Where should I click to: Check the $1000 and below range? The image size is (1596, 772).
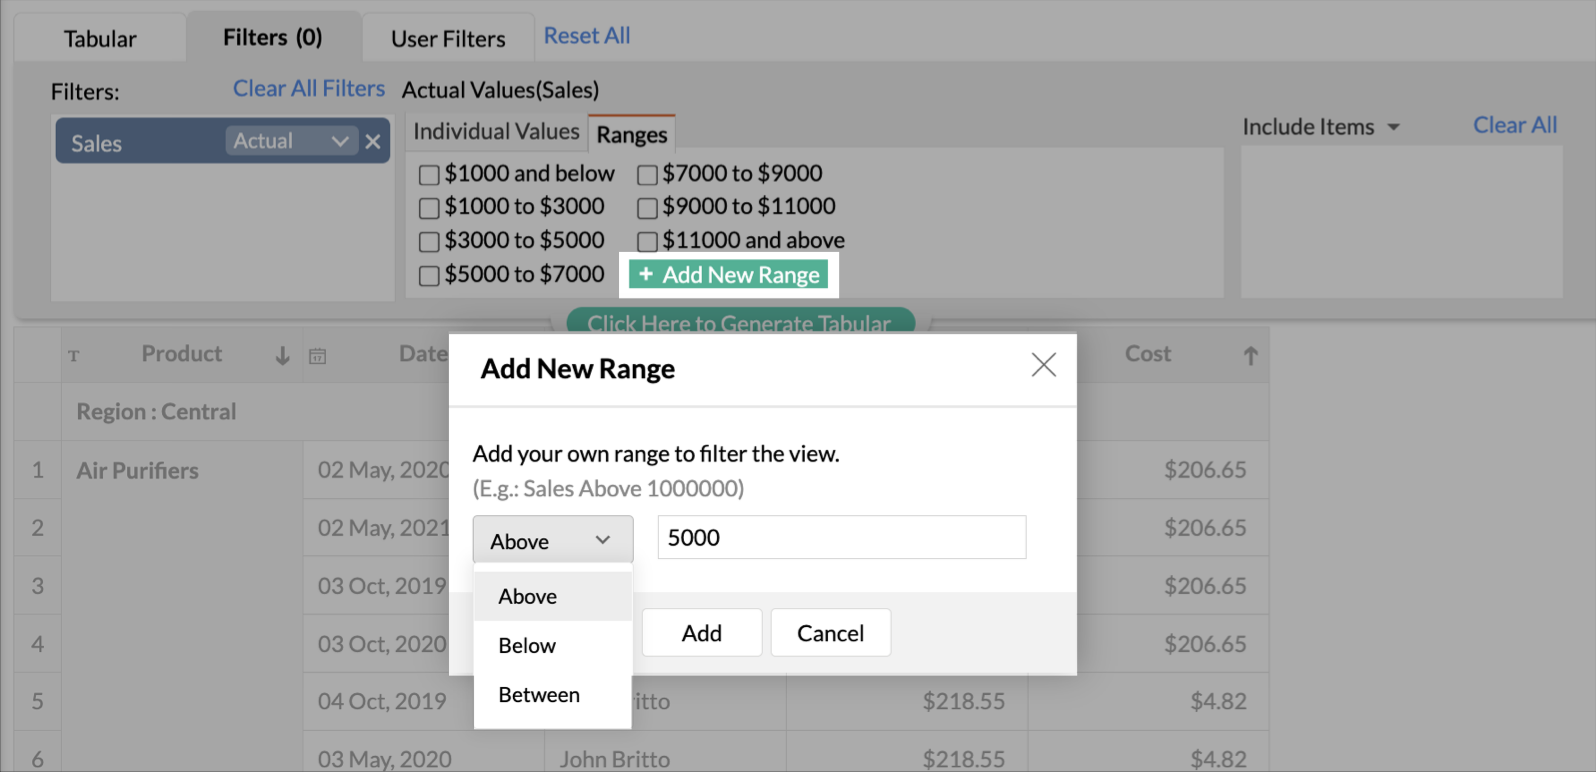[x=429, y=175]
